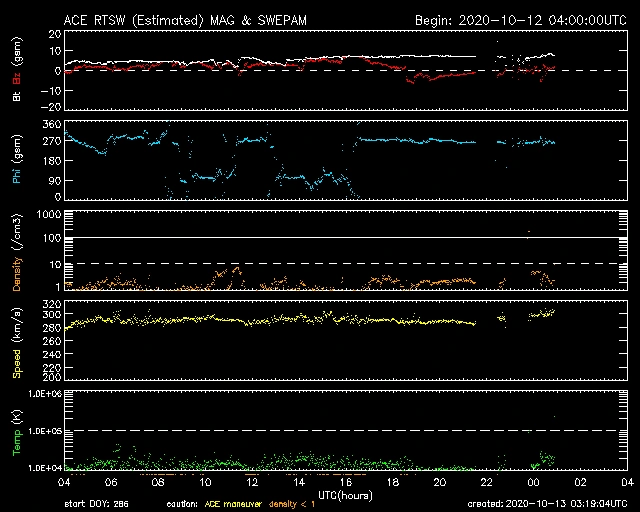Click the "UTC(hours)" x-axis title
640x512 pixels.
tap(345, 495)
